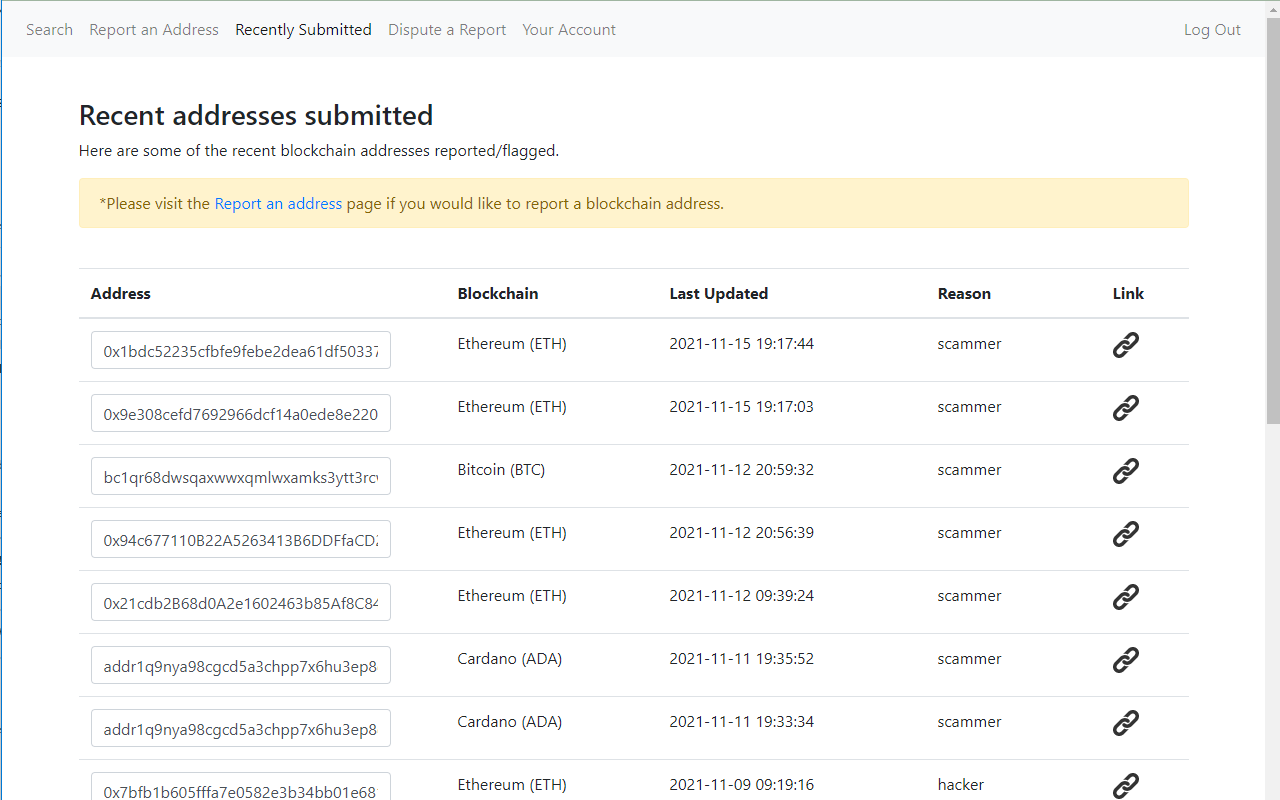
Task: Click the Last Updated column header
Action: [719, 294]
